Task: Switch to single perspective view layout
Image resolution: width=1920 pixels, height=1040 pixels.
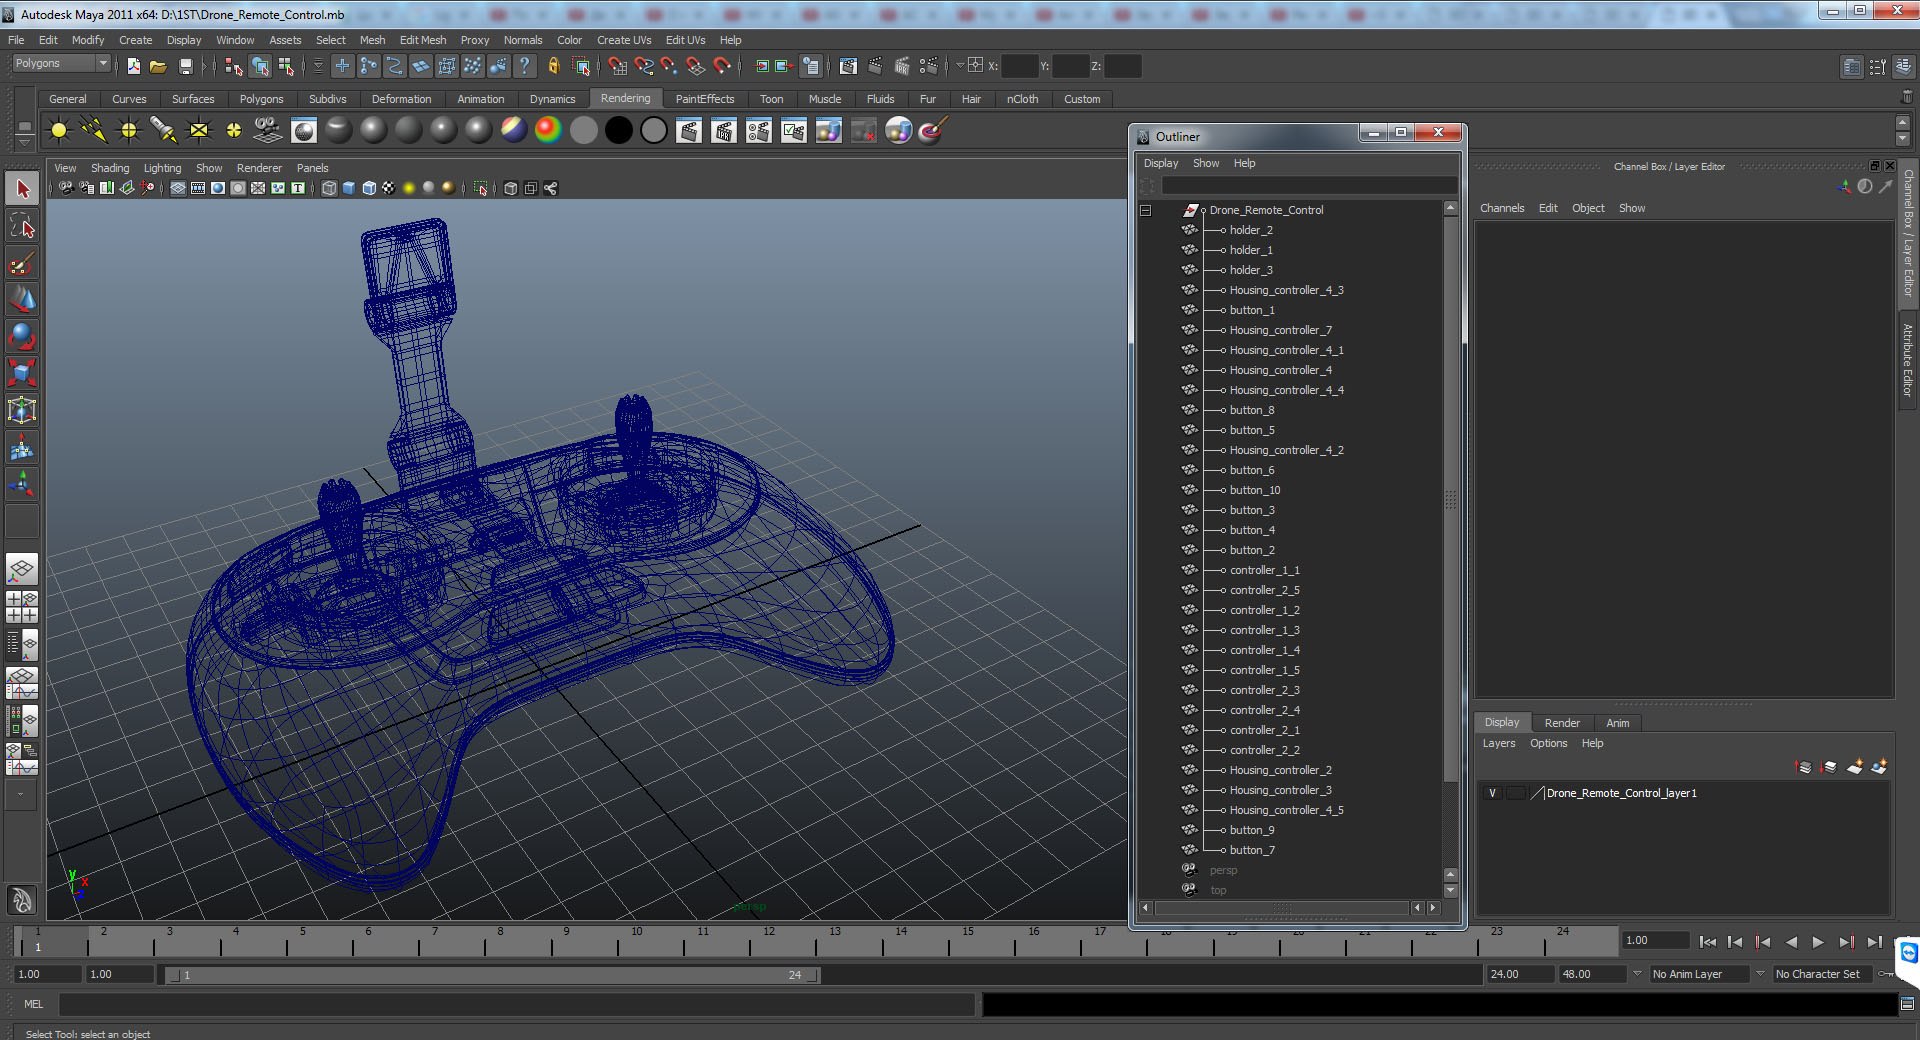Action: (22, 570)
